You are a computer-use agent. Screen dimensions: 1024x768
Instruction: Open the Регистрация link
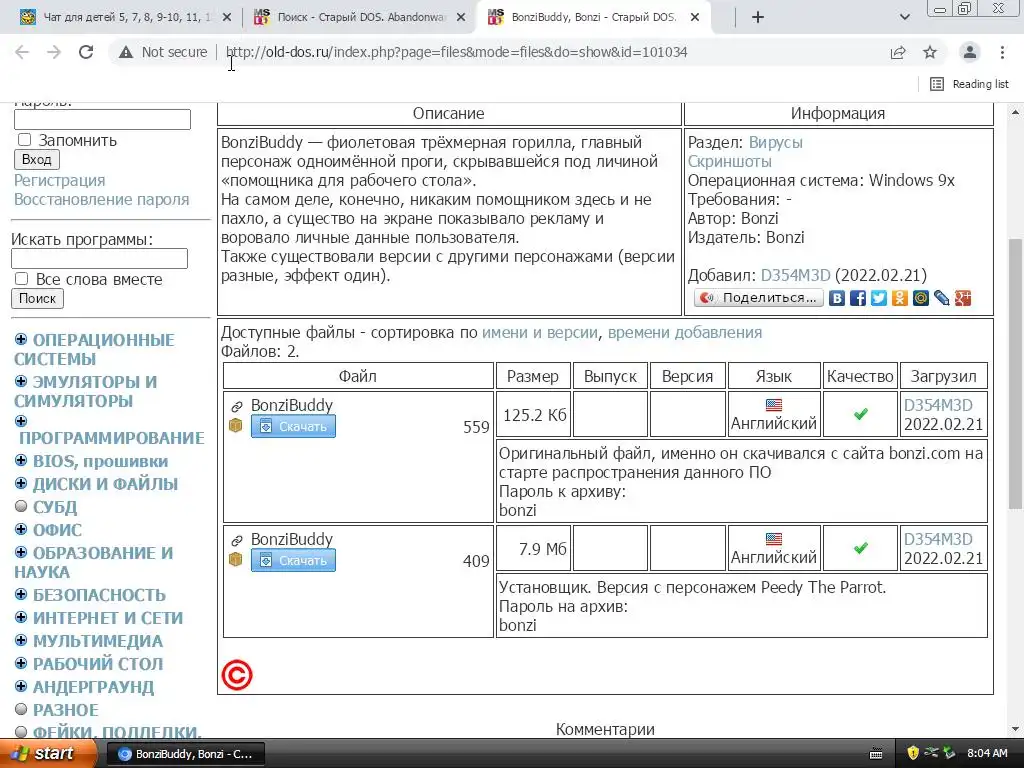pos(59,180)
